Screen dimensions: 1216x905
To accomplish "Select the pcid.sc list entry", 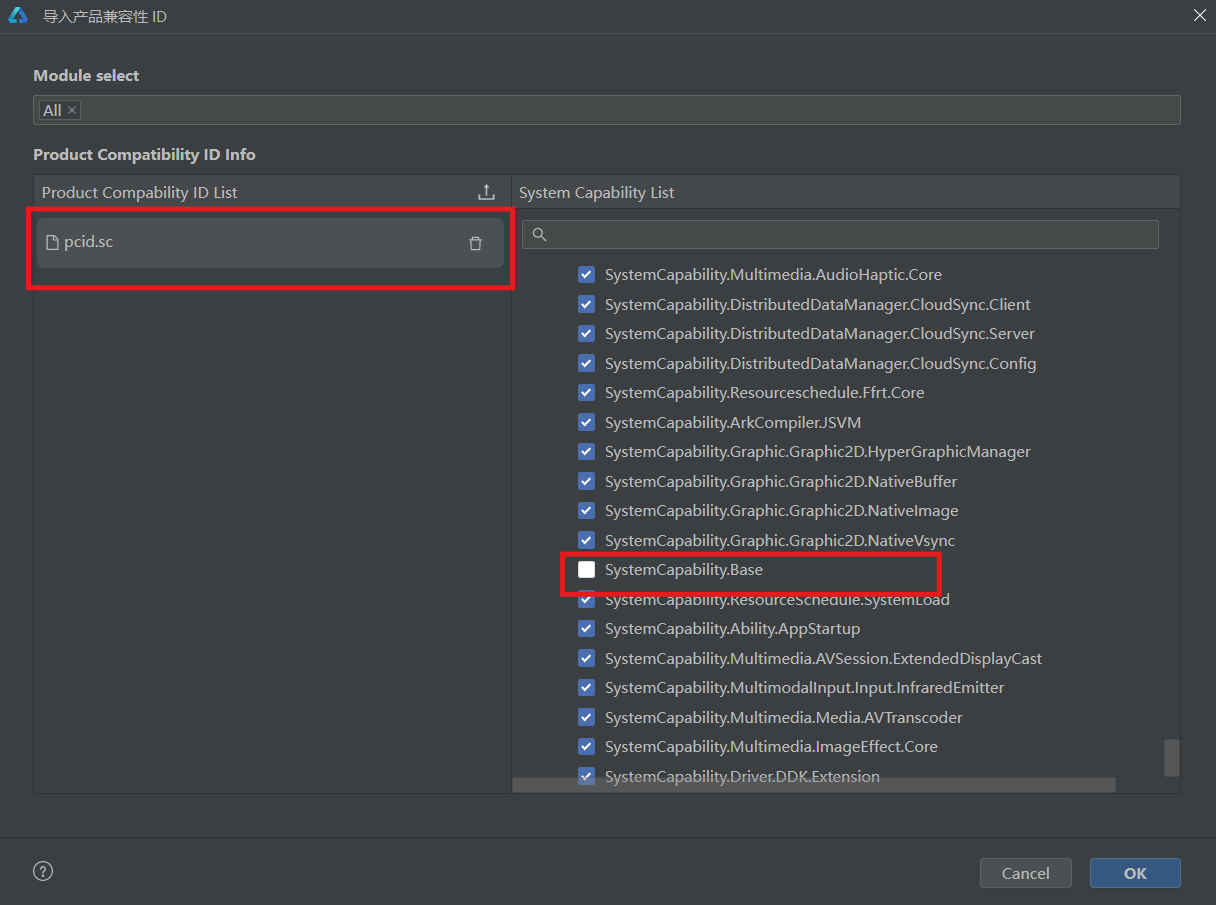I will pos(250,243).
